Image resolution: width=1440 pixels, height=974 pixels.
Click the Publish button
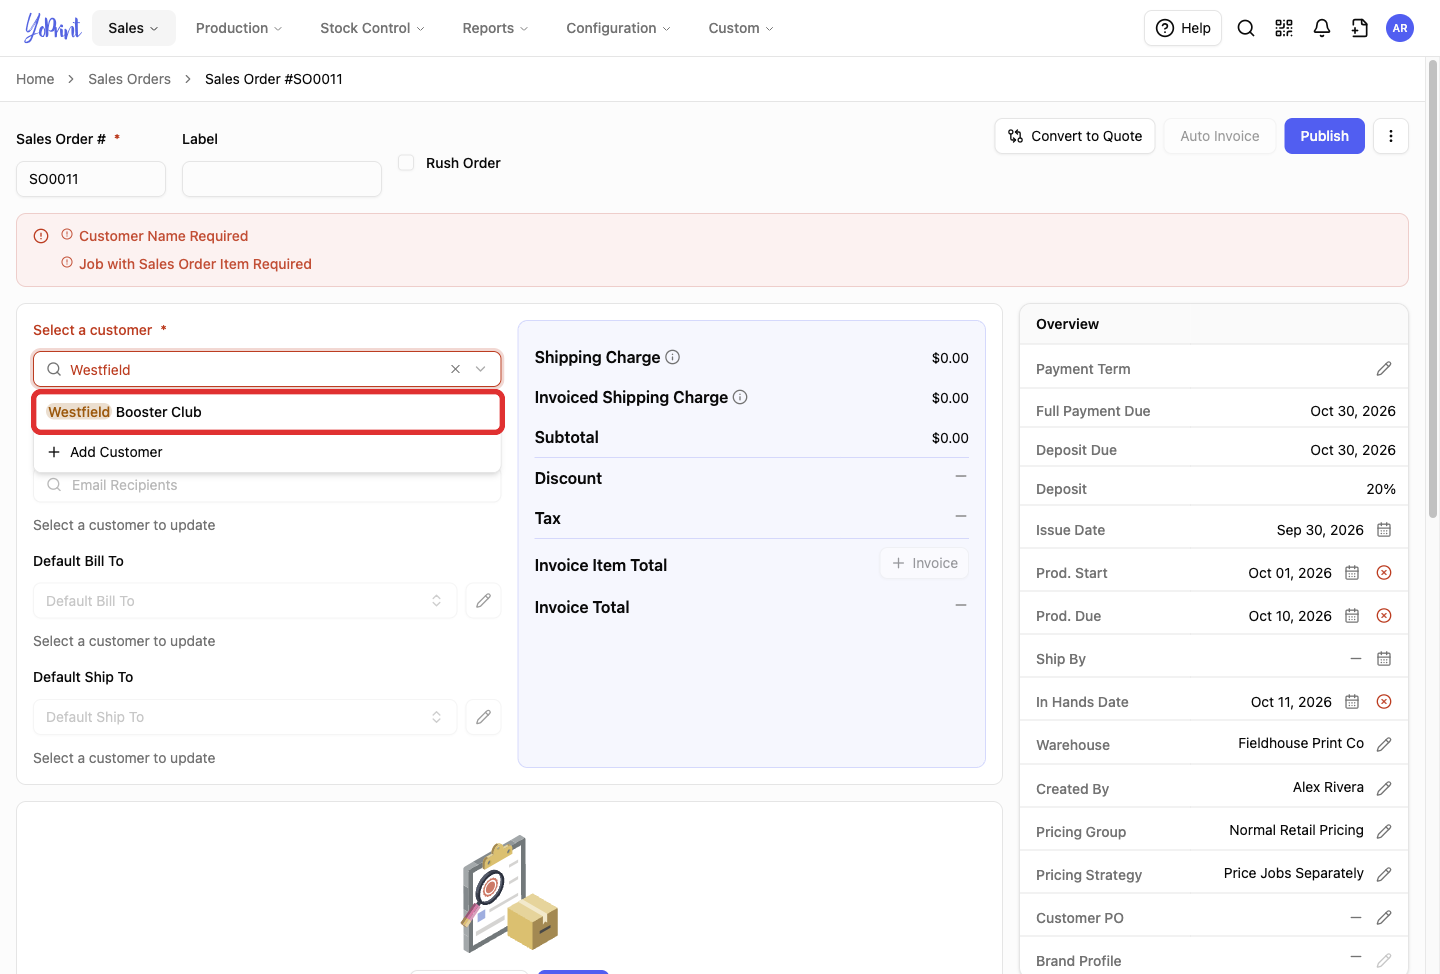(x=1325, y=136)
